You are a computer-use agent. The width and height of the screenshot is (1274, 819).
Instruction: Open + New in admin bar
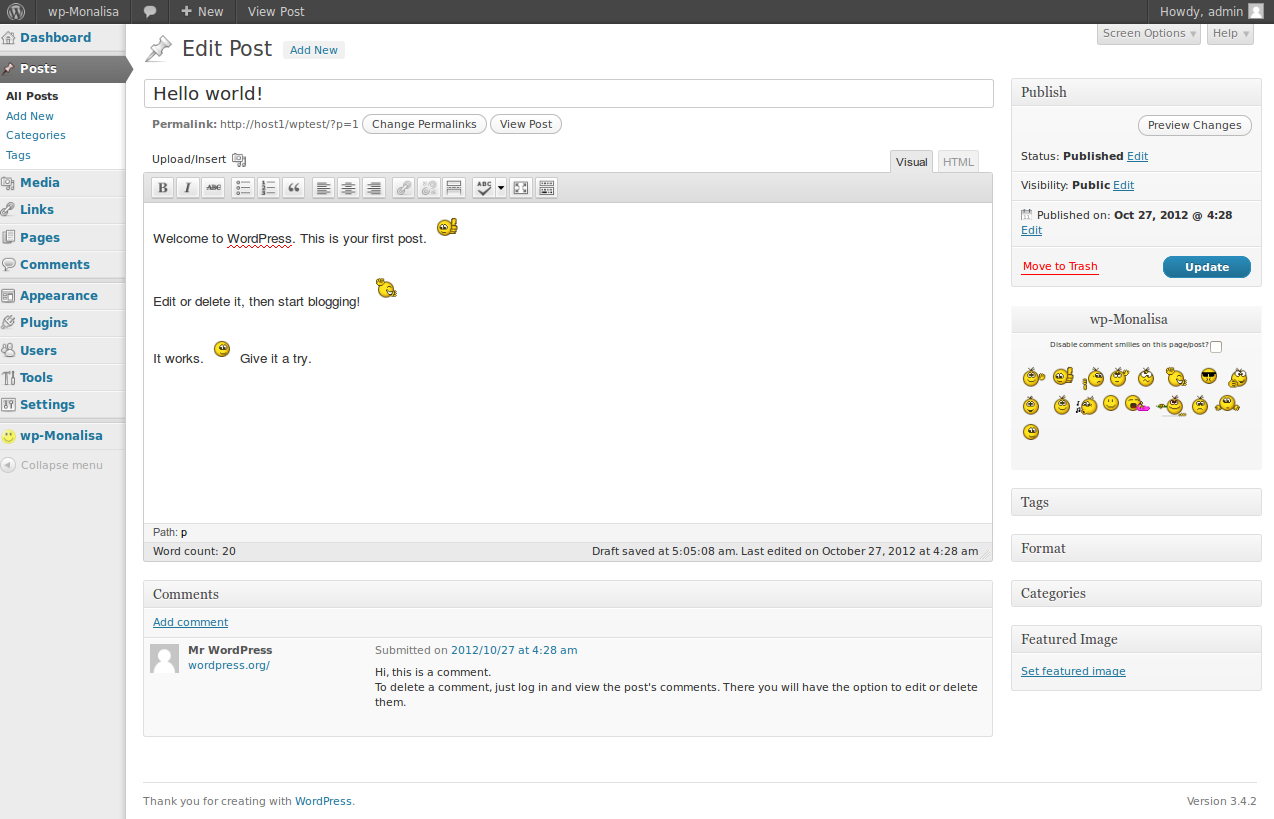[202, 12]
